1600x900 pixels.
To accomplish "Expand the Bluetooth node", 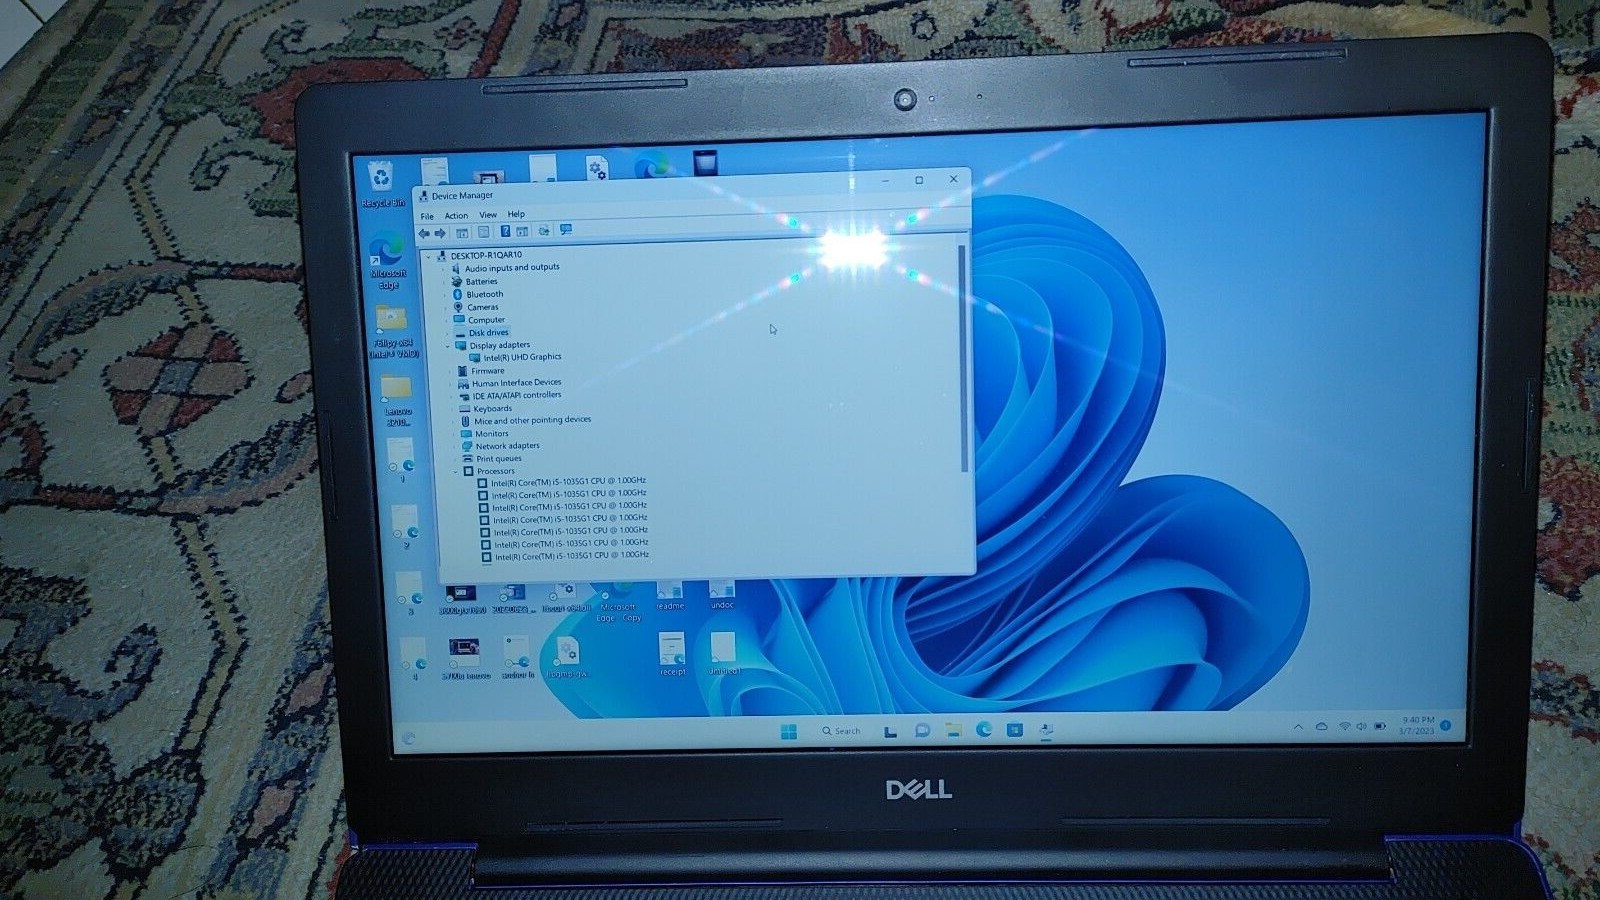I will (446, 296).
